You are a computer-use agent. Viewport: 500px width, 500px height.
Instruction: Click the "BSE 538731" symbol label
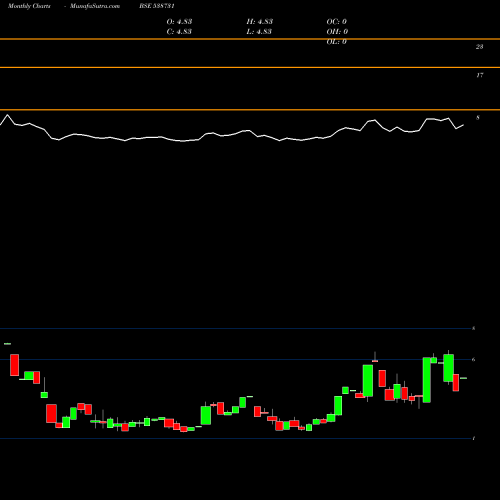(x=157, y=6)
